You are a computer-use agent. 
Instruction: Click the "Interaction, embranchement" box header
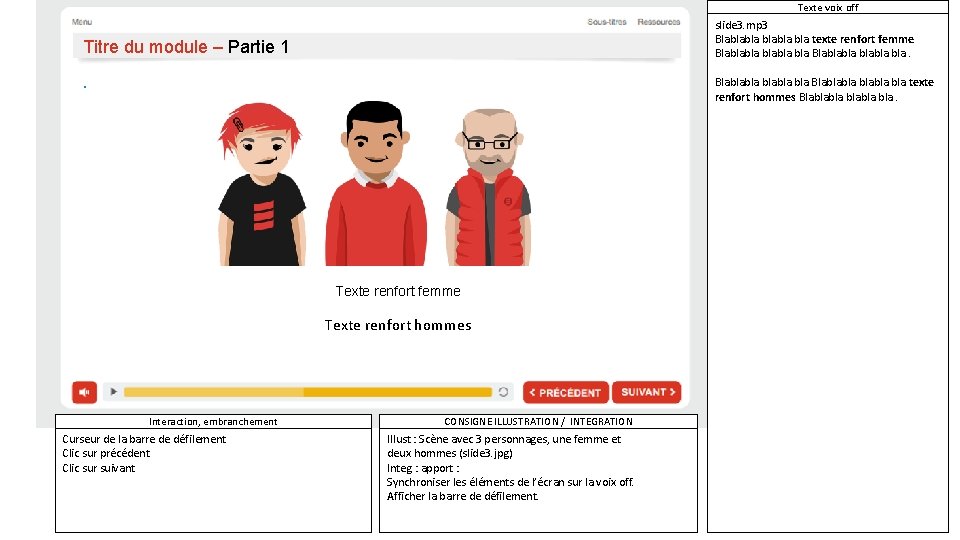(x=213, y=421)
